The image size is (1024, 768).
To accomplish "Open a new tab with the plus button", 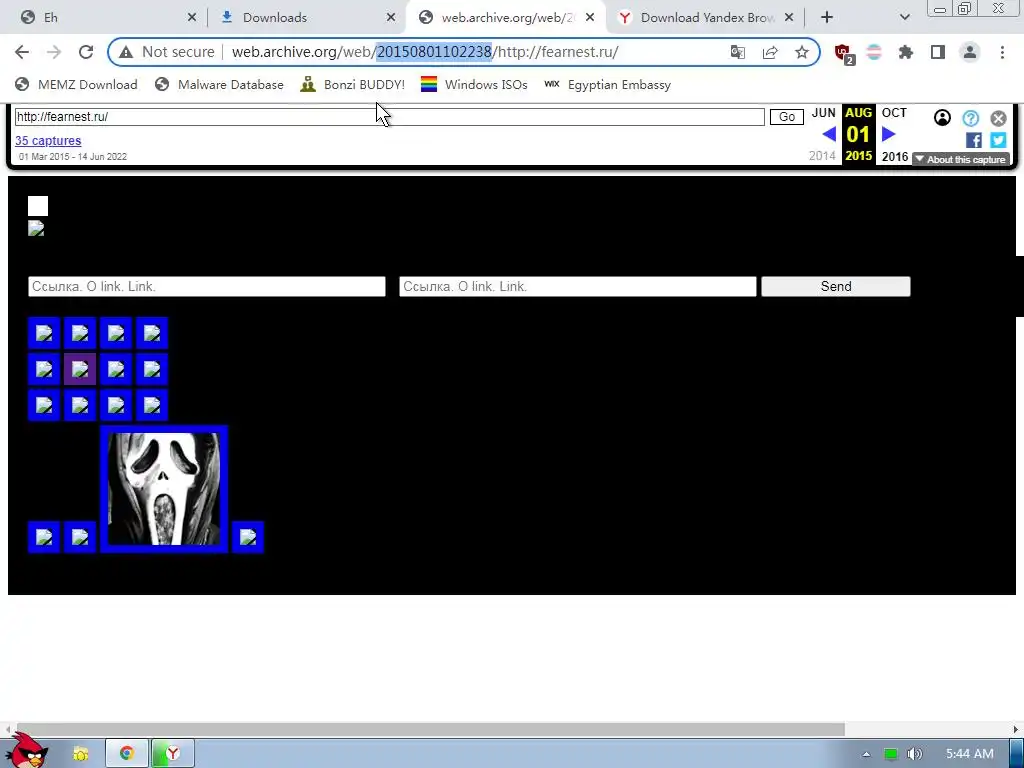I will coord(827,18).
